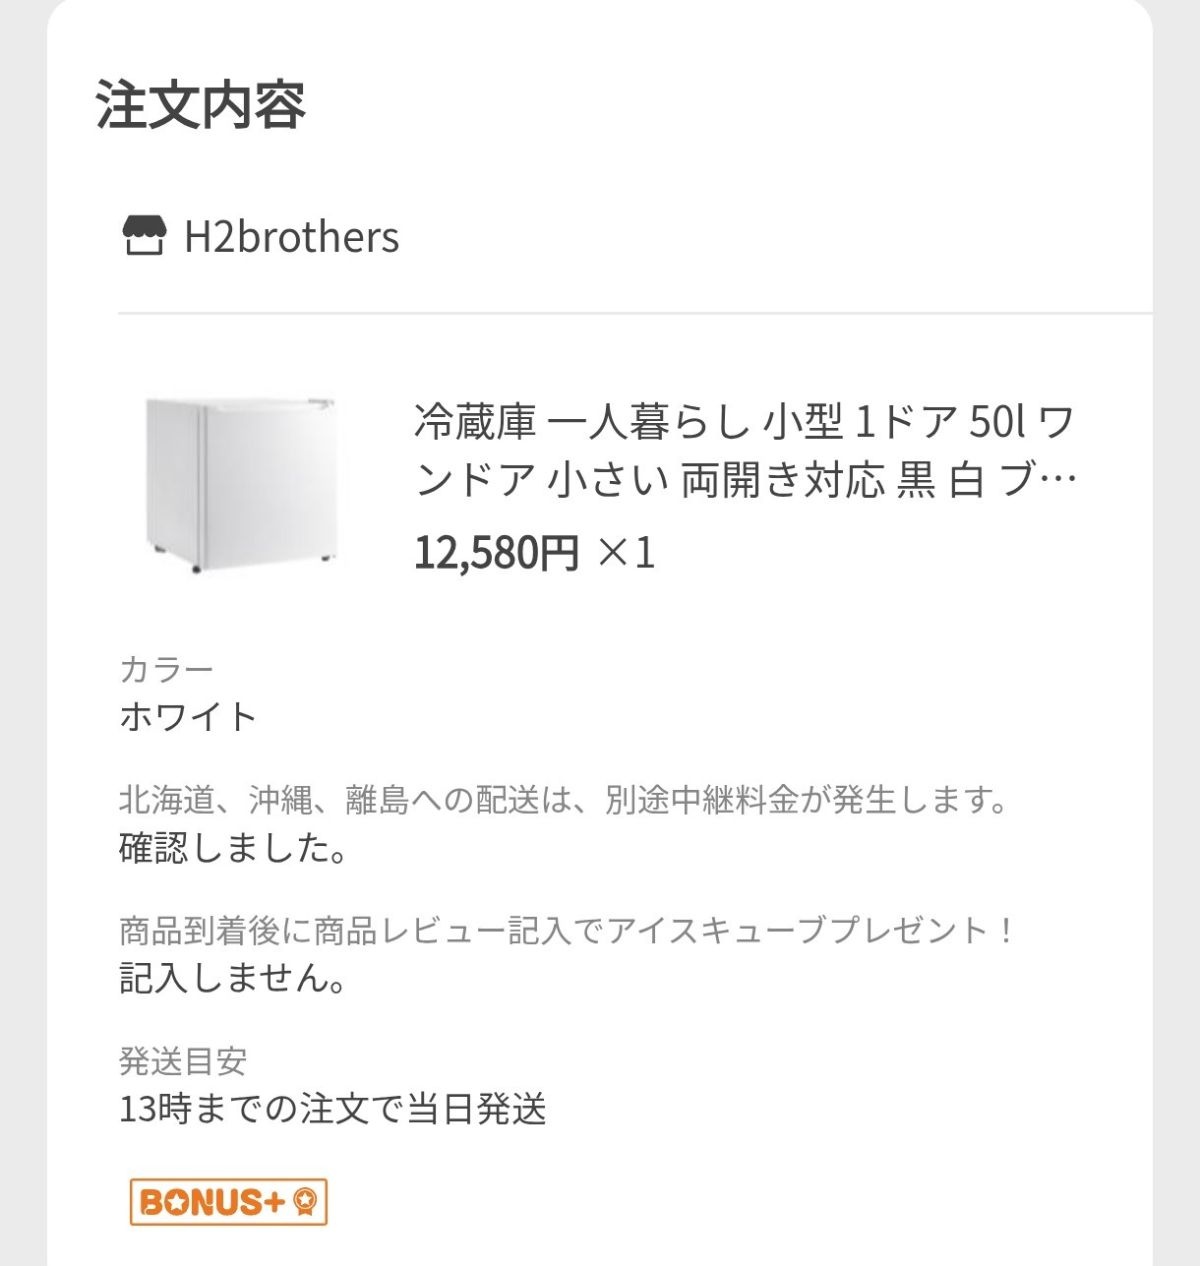This screenshot has height=1266, width=1200.
Task: Click the 北海道、沖縄、離島 shipping notice
Action: click(x=564, y=800)
